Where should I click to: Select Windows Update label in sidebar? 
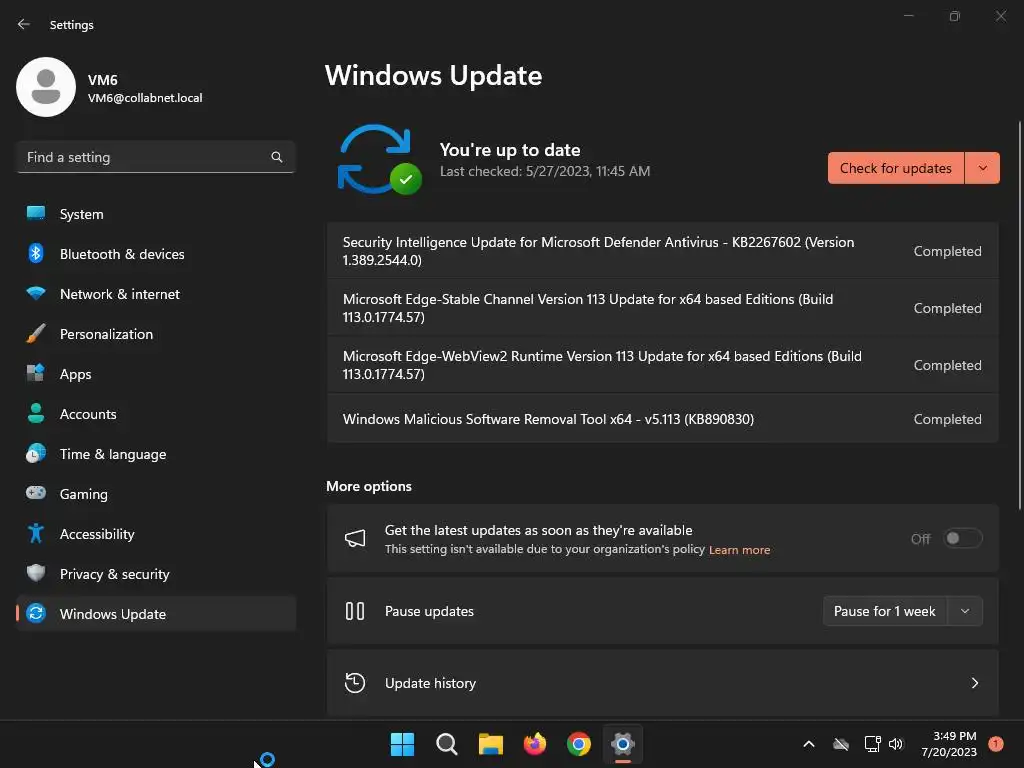tap(113, 614)
